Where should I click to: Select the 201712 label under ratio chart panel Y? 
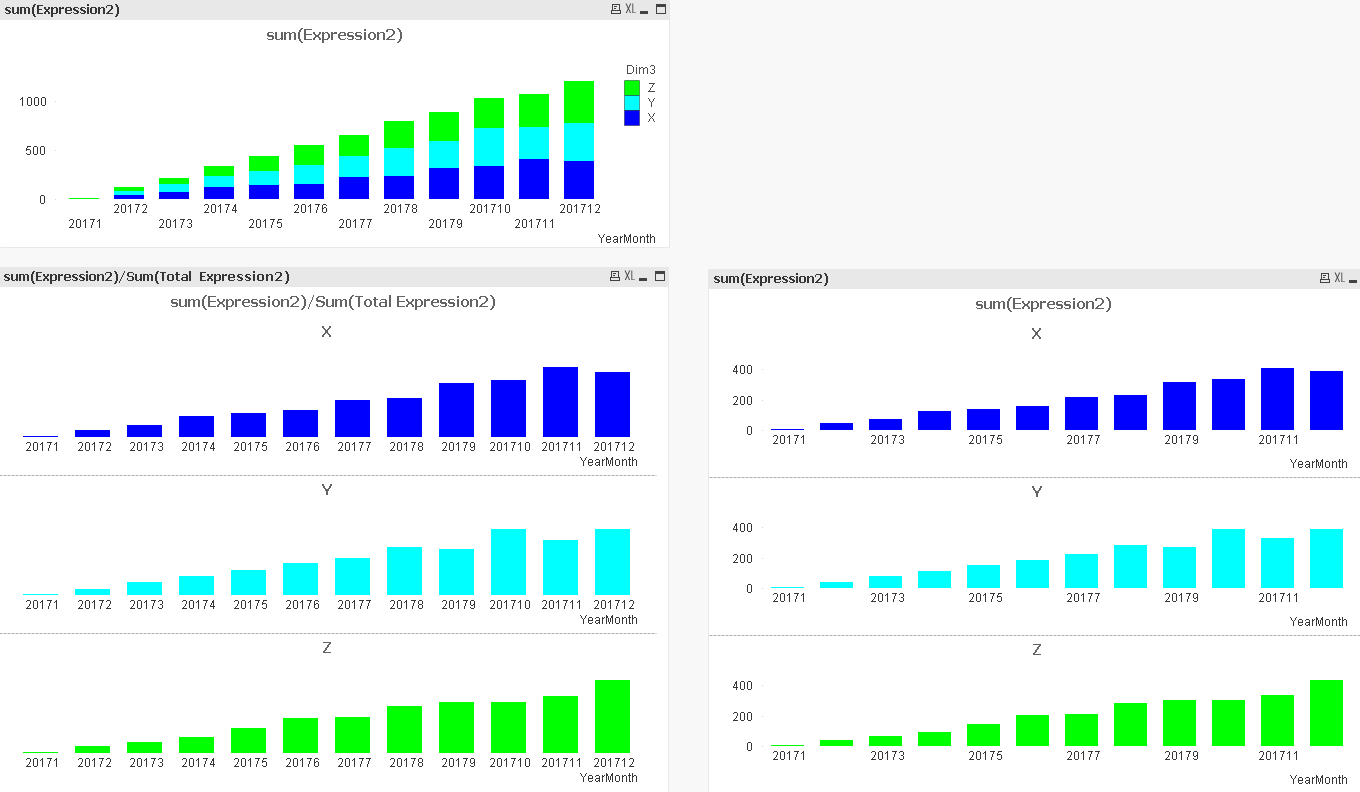pyautogui.click(x=614, y=605)
